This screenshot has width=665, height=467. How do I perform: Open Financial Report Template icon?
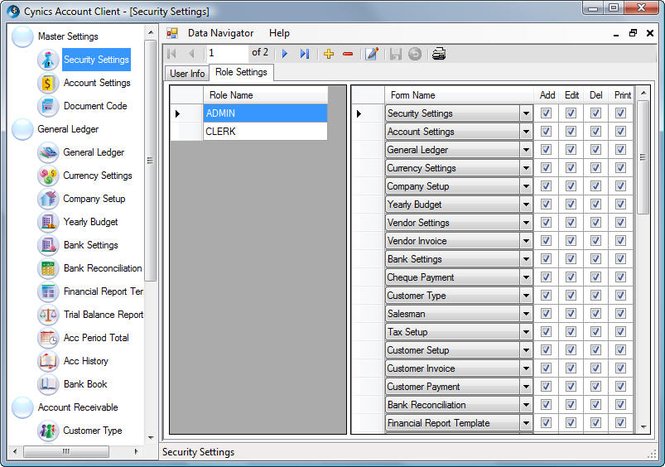pos(48,291)
